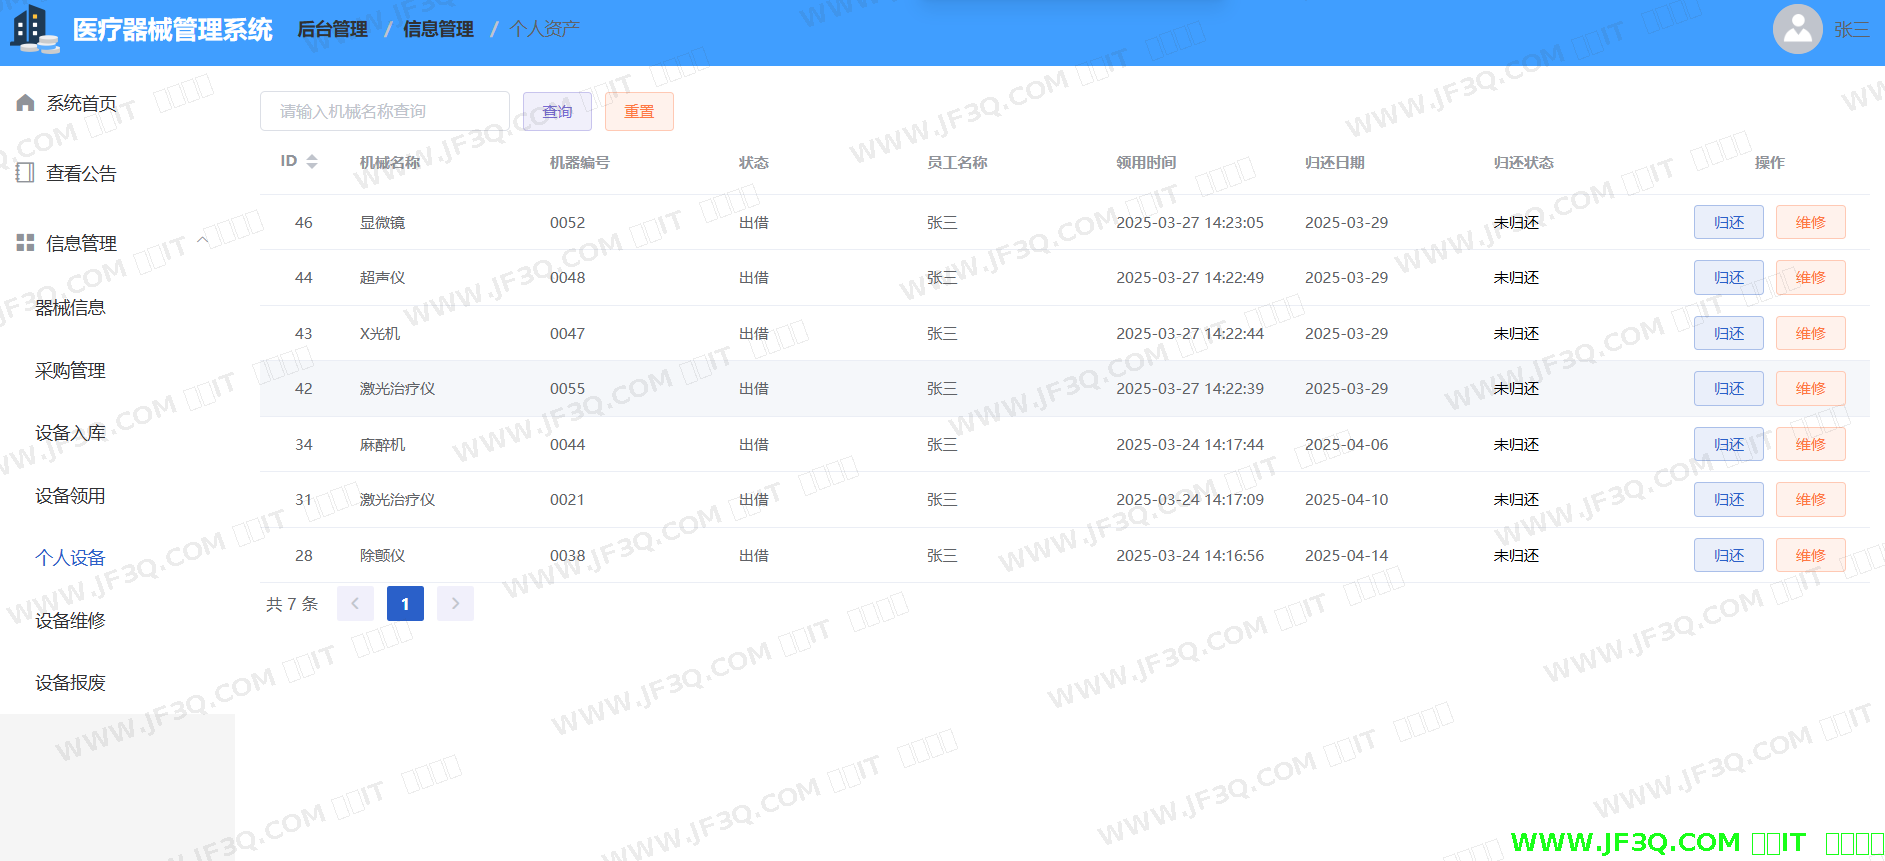The height and width of the screenshot is (861, 1885).
Task: Click the grid icon beside 信息管理
Action: (x=26, y=243)
